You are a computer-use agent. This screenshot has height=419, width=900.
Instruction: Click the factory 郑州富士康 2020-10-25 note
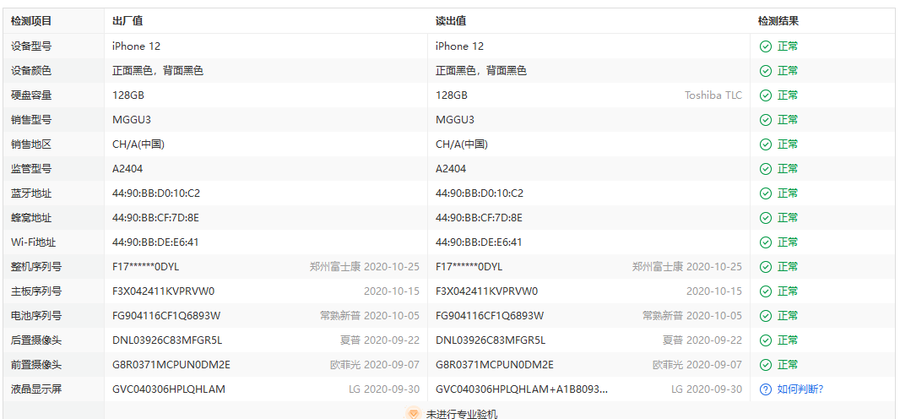[x=364, y=267]
